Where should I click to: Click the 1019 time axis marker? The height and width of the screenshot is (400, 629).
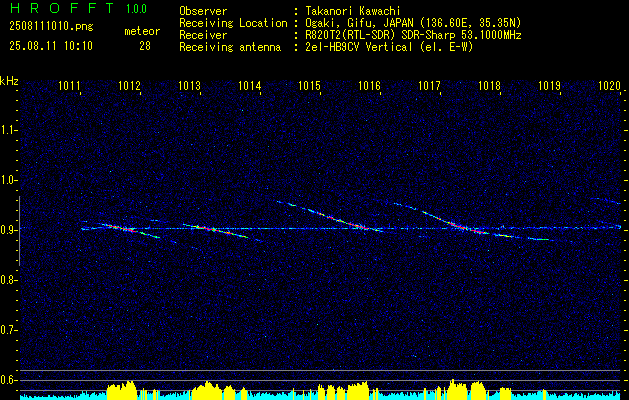pos(549,86)
